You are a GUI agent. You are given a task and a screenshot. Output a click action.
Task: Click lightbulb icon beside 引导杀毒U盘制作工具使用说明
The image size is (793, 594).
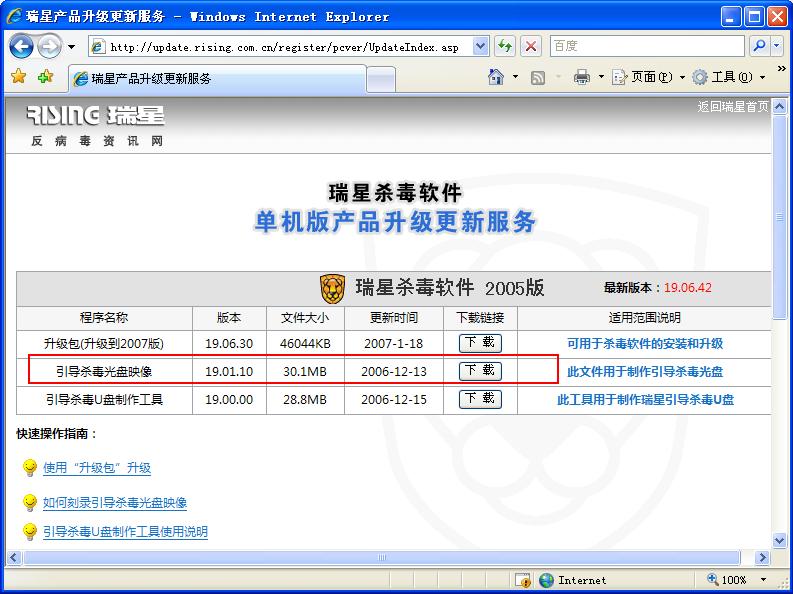30,532
